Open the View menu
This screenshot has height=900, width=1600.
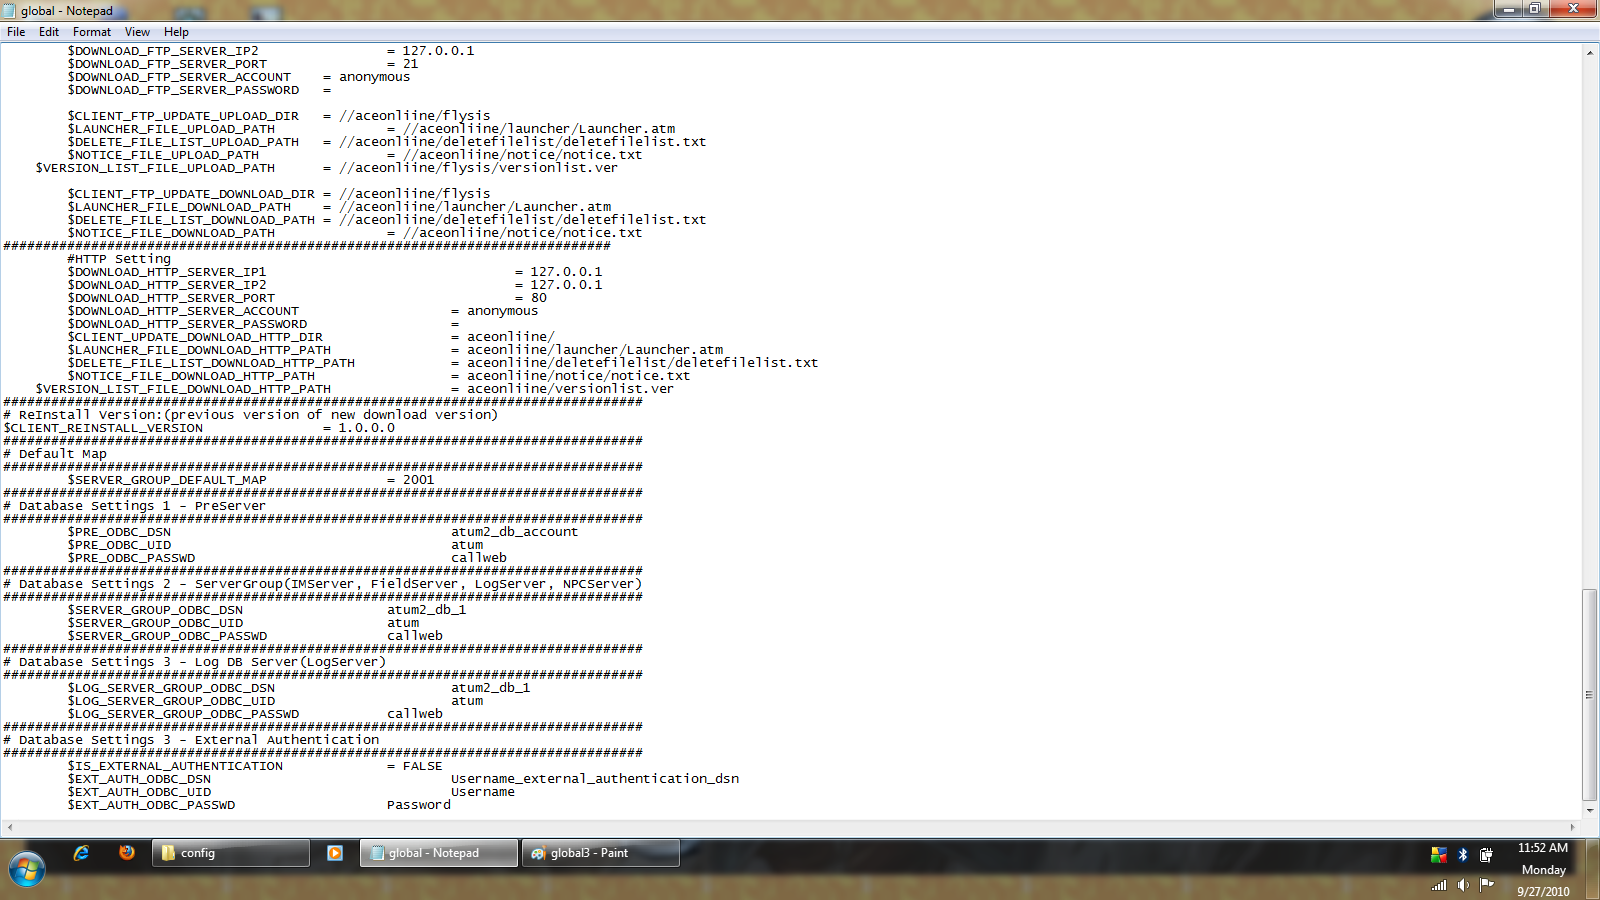click(x=137, y=32)
